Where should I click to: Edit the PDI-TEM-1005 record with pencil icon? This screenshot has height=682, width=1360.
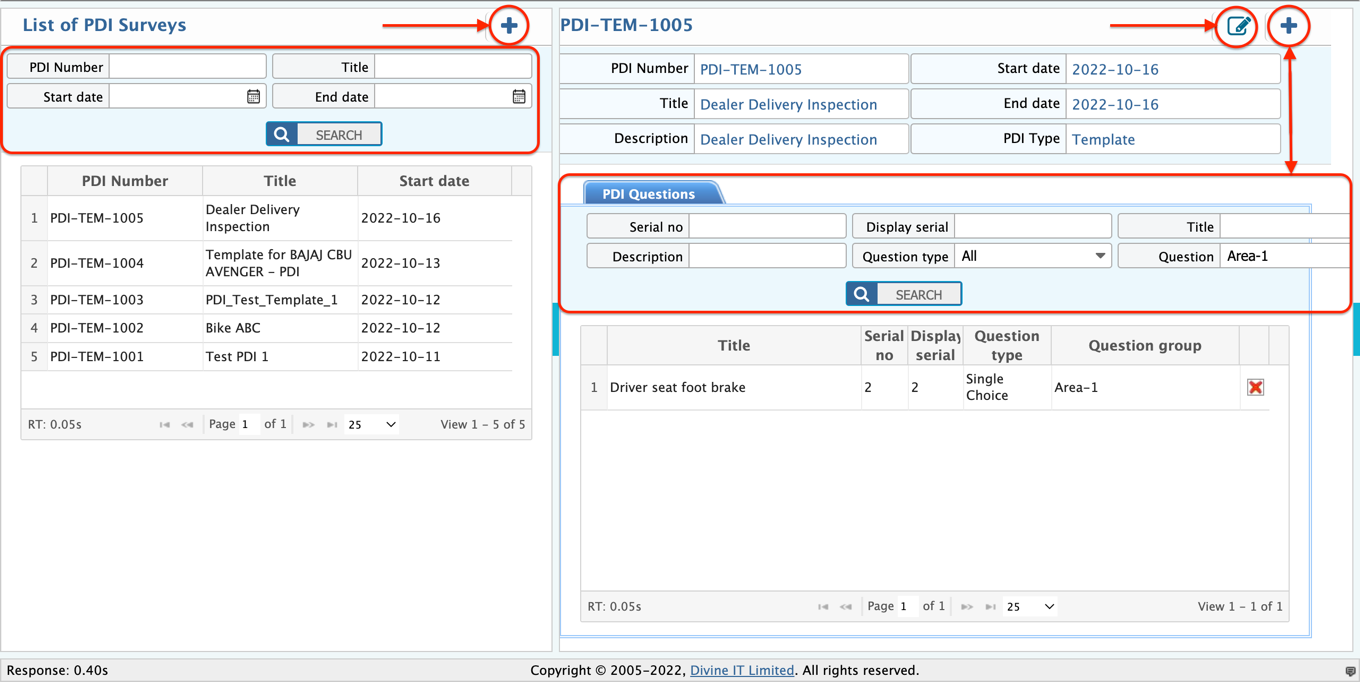click(x=1238, y=26)
